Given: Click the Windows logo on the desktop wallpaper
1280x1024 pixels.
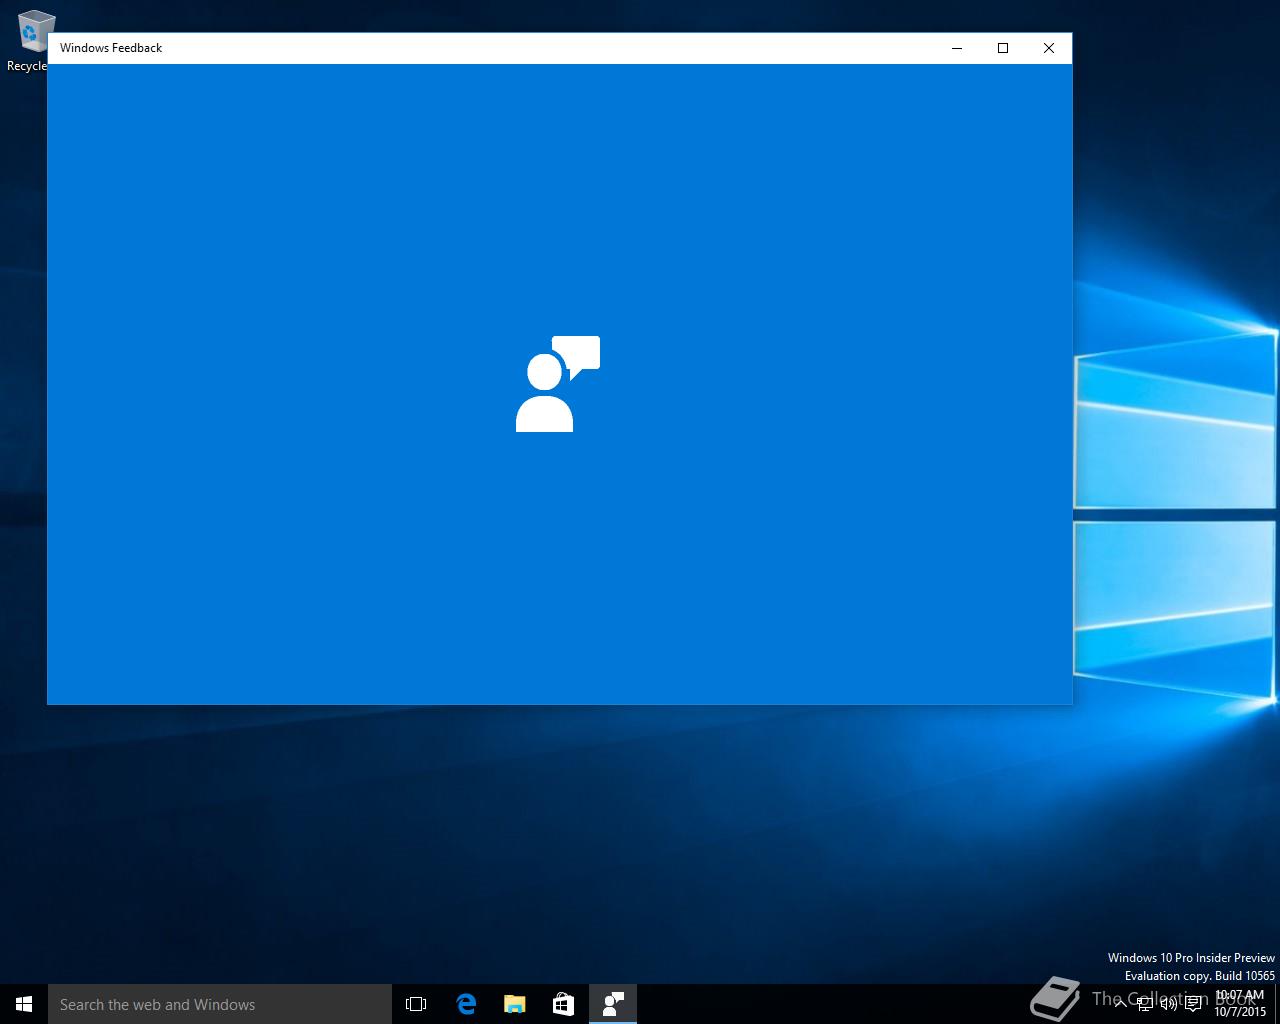Looking at the screenshot, I should [x=1175, y=515].
